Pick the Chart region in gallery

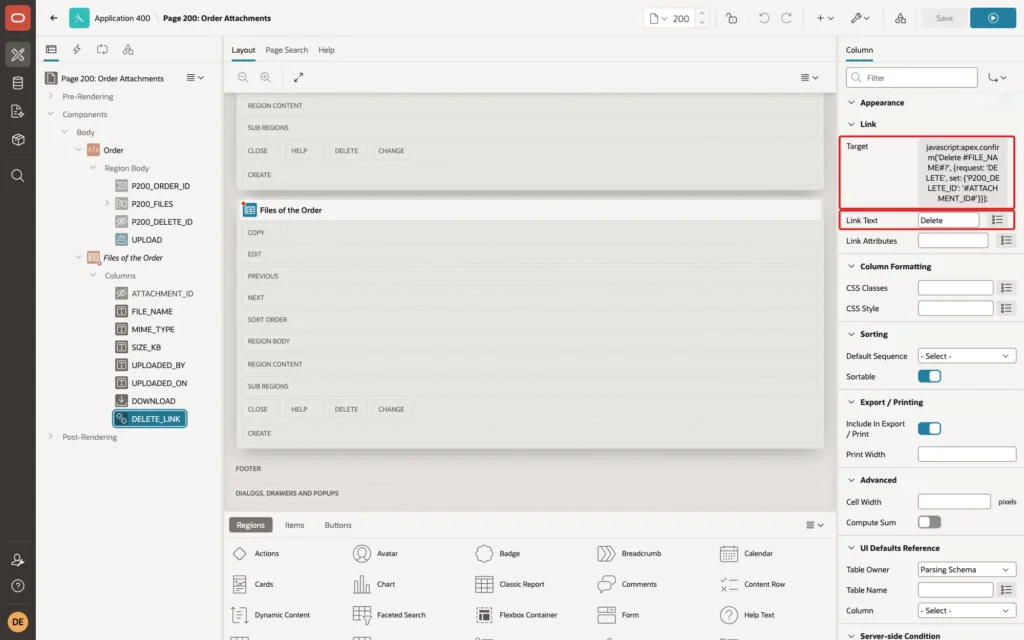click(374, 584)
